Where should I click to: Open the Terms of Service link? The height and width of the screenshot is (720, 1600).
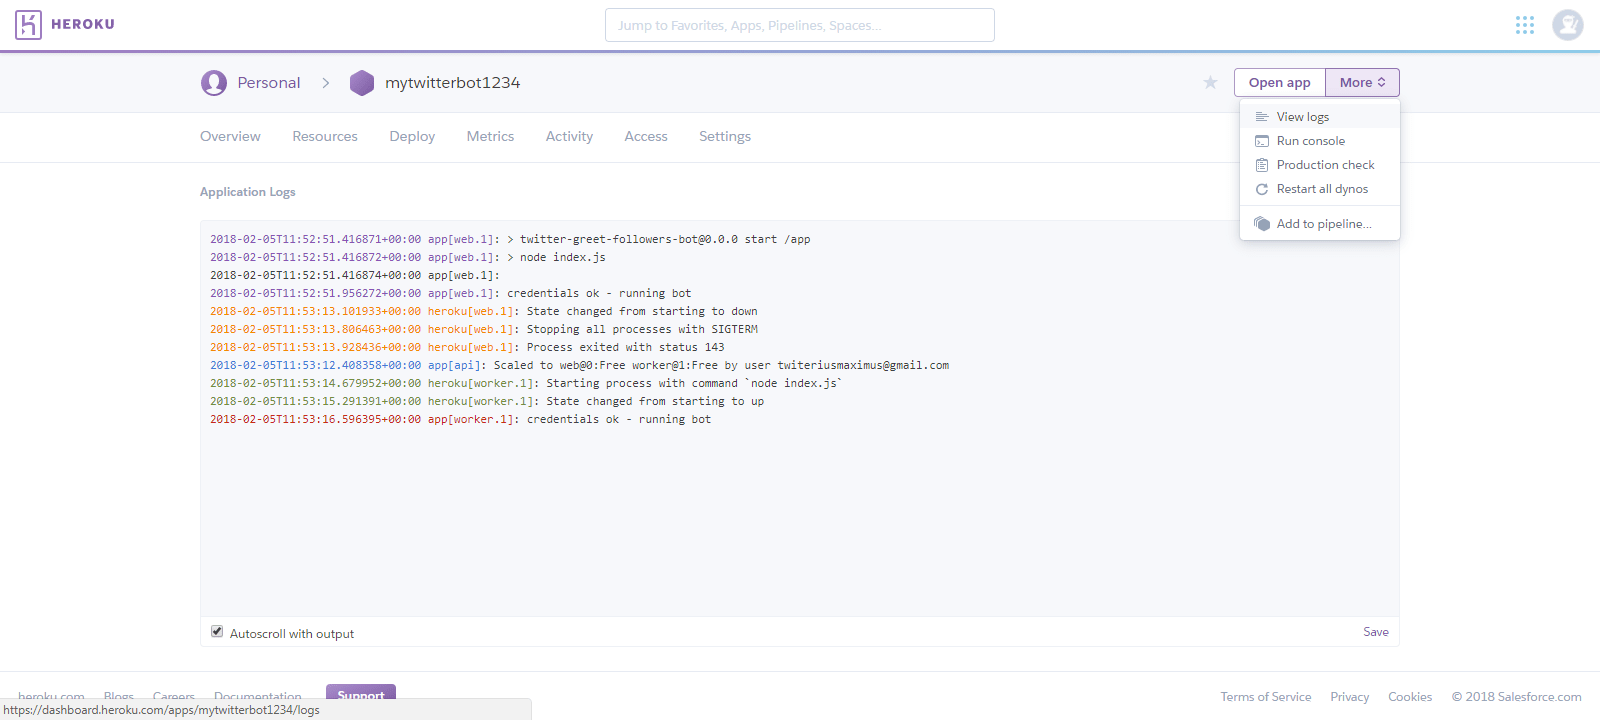pyautogui.click(x=1266, y=697)
